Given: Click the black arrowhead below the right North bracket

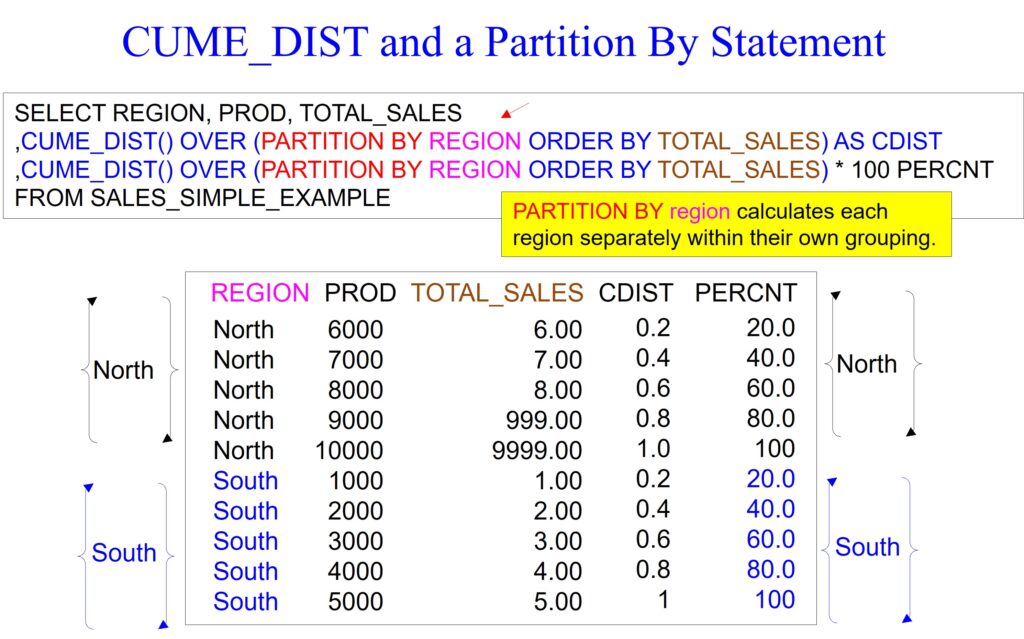Looking at the screenshot, I should coord(911,432).
